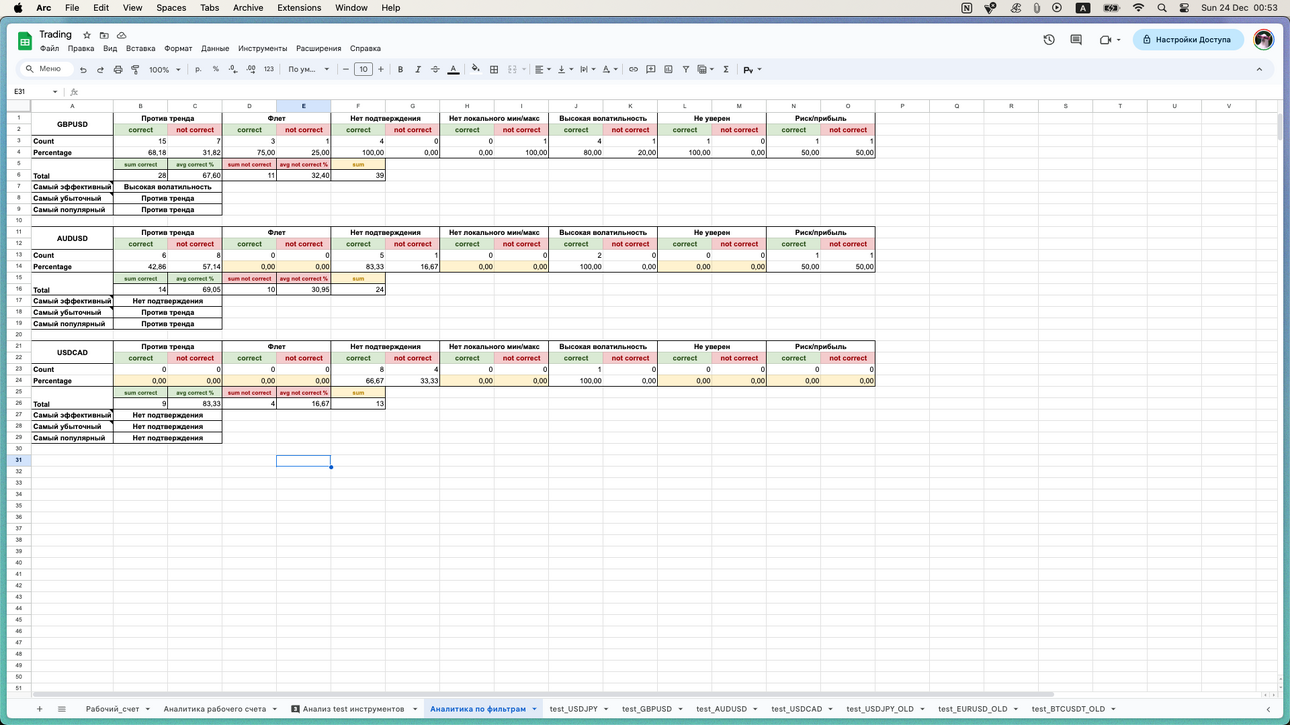
Task: Open horizontal align dropdown
Action: coord(542,69)
